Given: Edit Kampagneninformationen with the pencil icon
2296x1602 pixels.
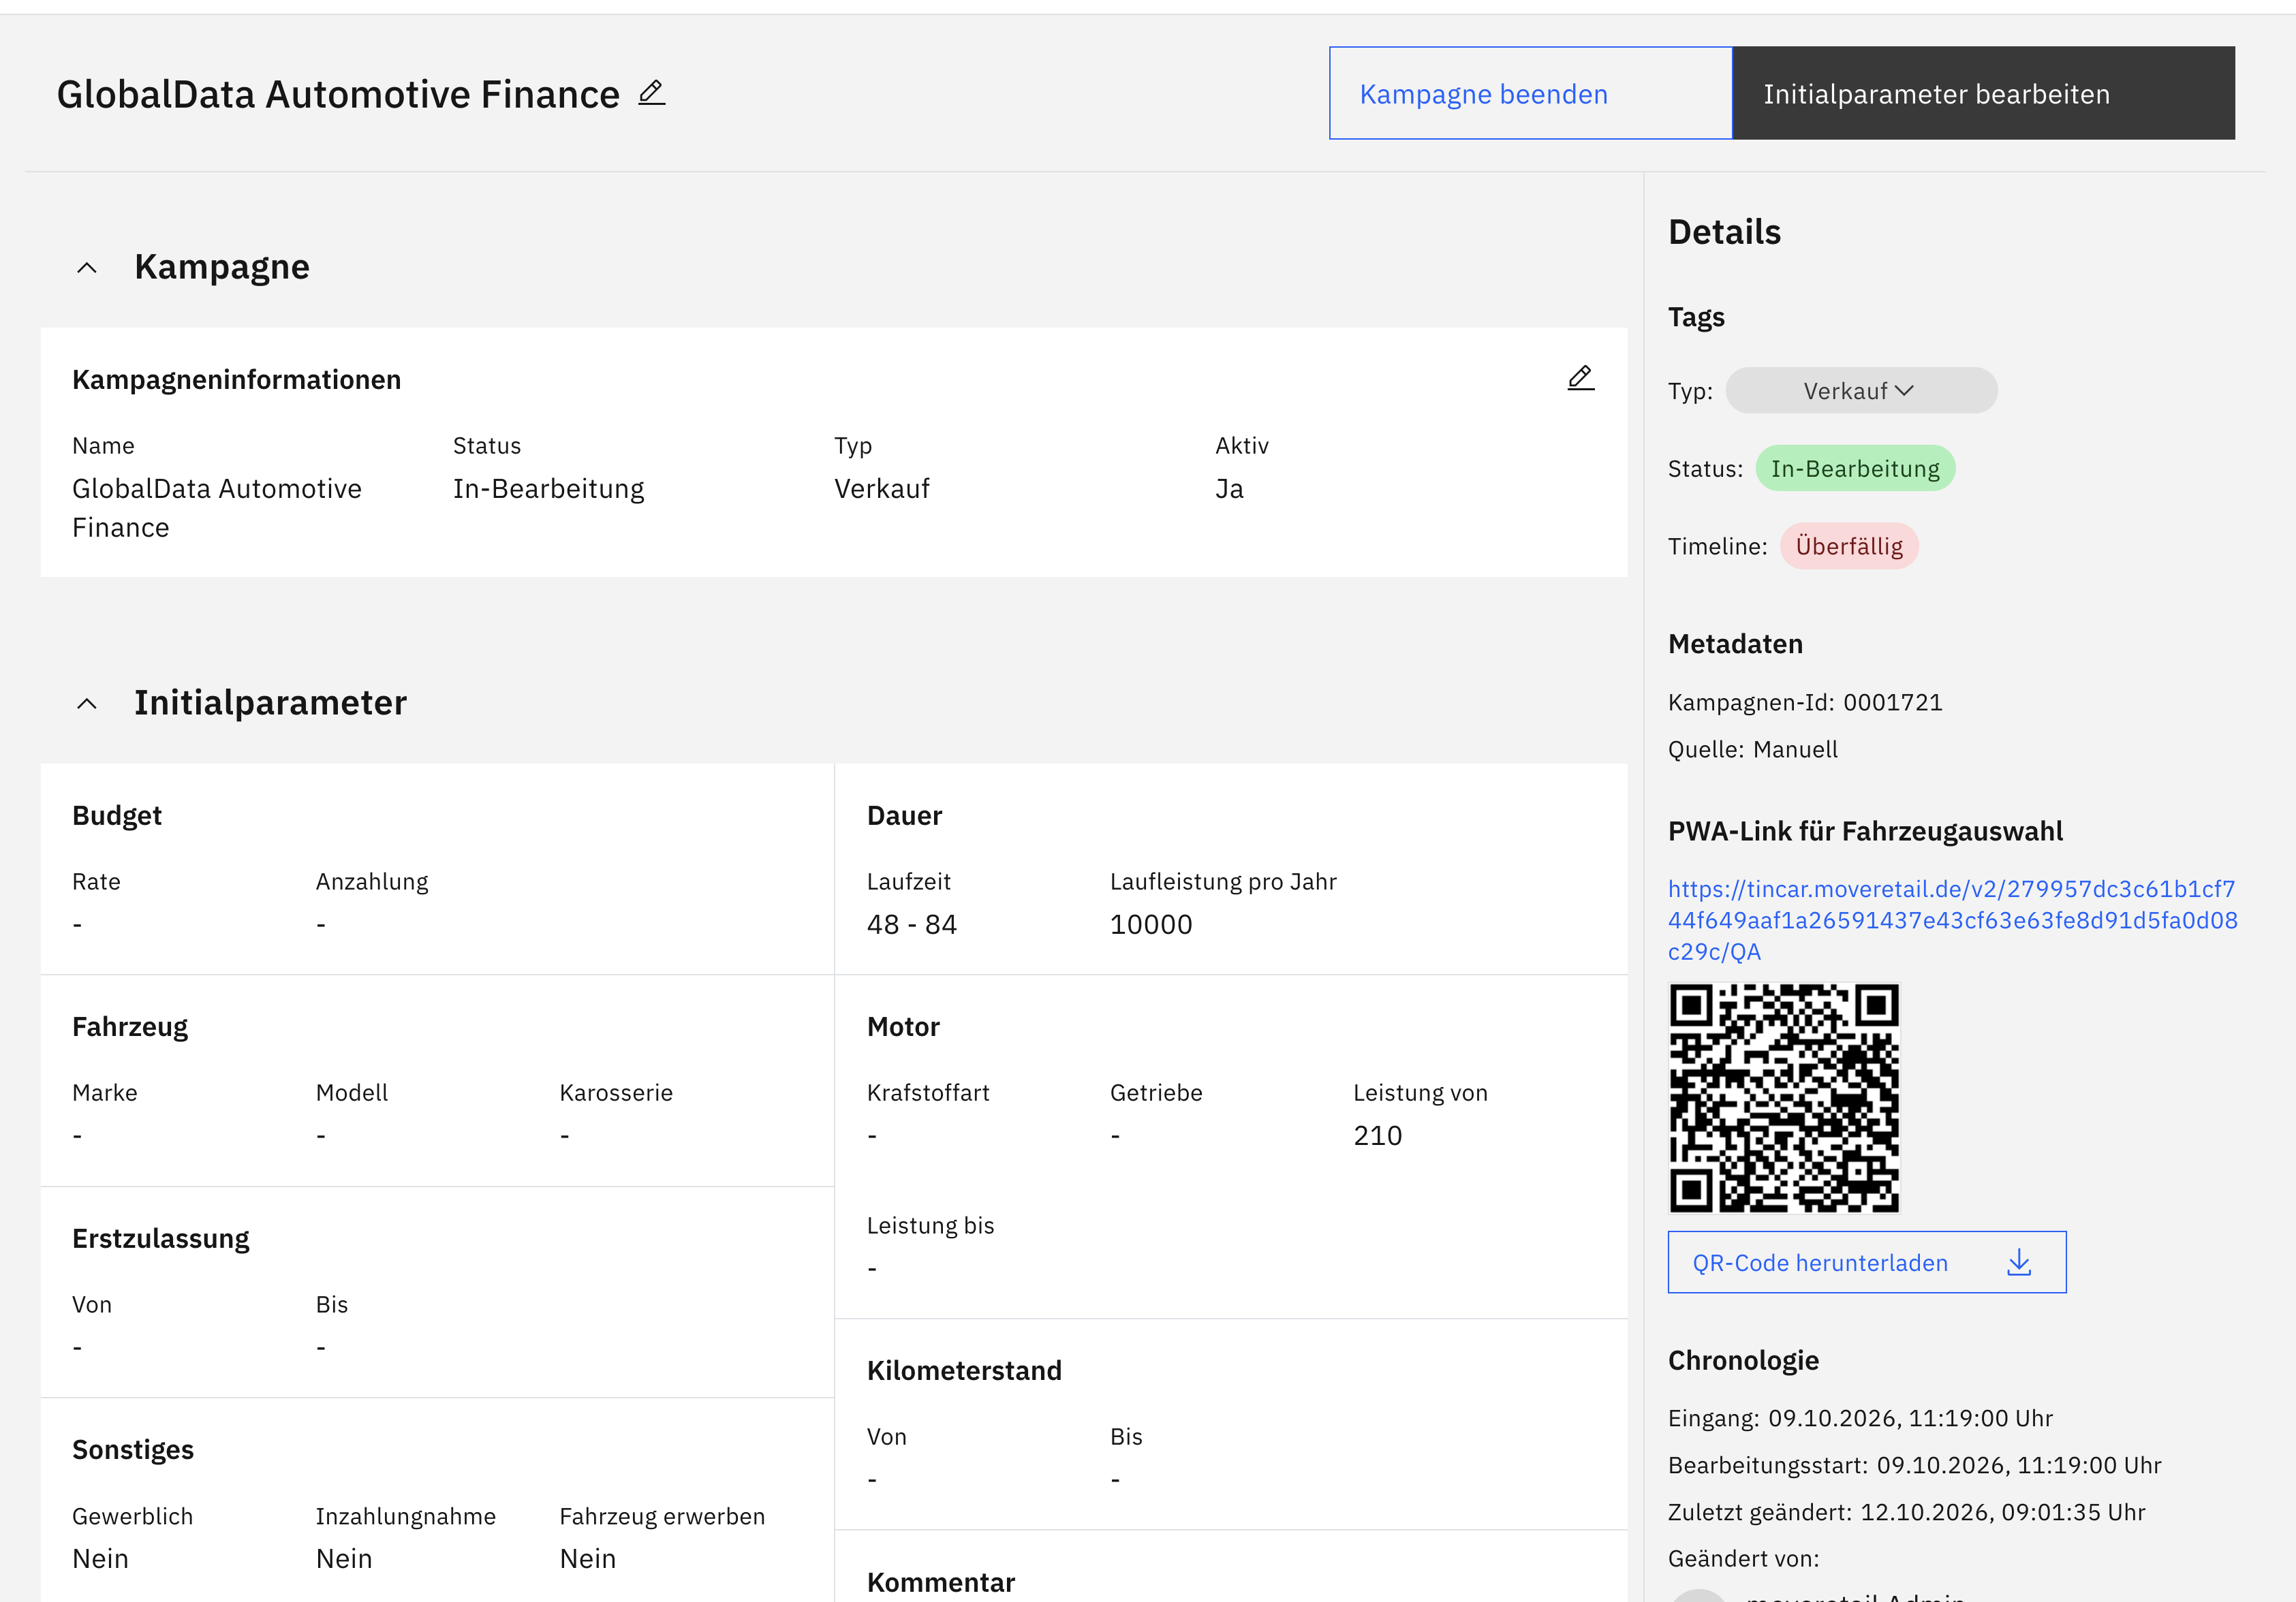Looking at the screenshot, I should click(x=1580, y=378).
